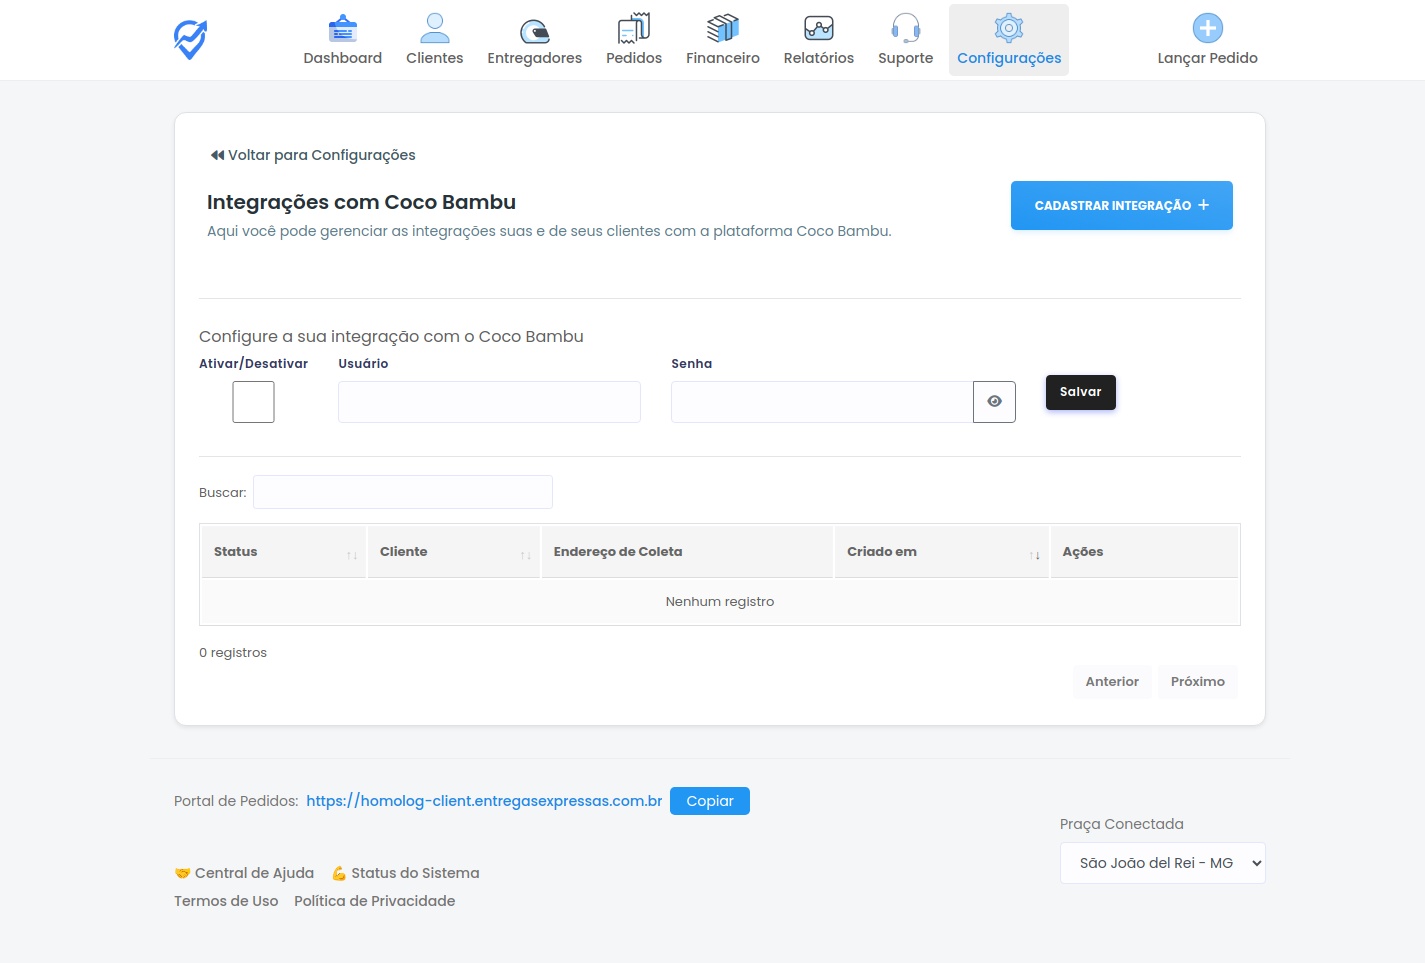The height and width of the screenshot is (963, 1425).
Task: Click Voltar para Configurações link
Action: (313, 155)
